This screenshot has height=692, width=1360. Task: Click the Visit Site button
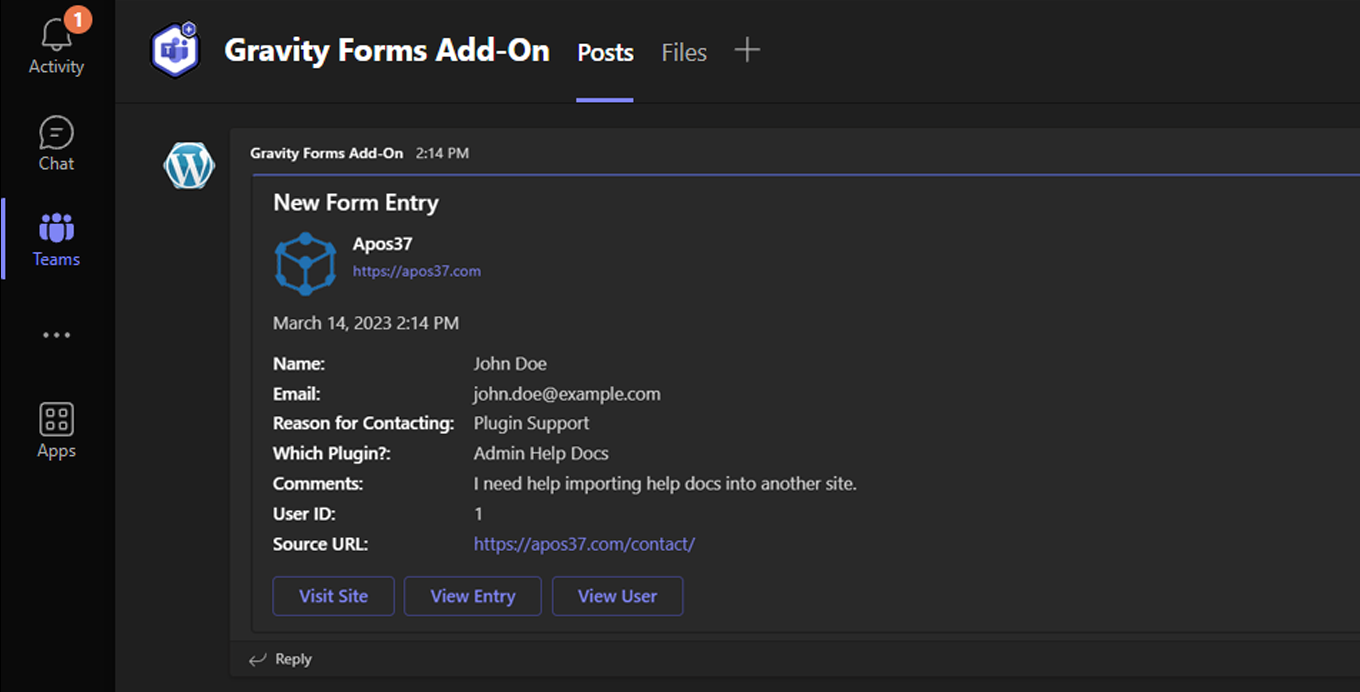[333, 596]
